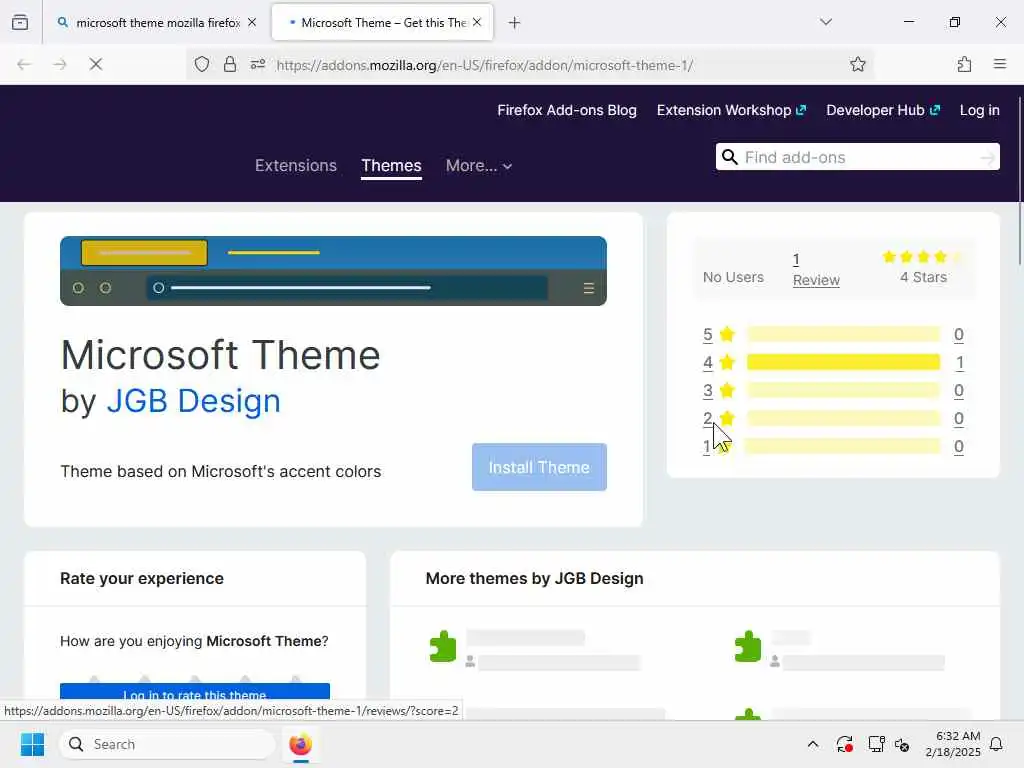Filter reviews by 4 stars number link
Screen dimensions: 1024x768
point(707,362)
